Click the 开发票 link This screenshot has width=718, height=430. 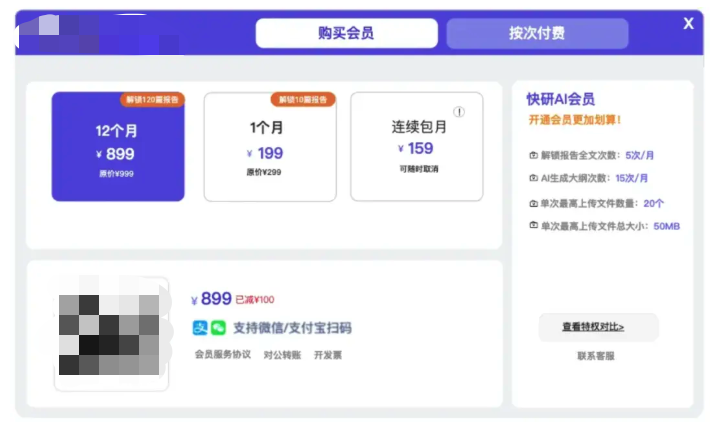coord(328,355)
